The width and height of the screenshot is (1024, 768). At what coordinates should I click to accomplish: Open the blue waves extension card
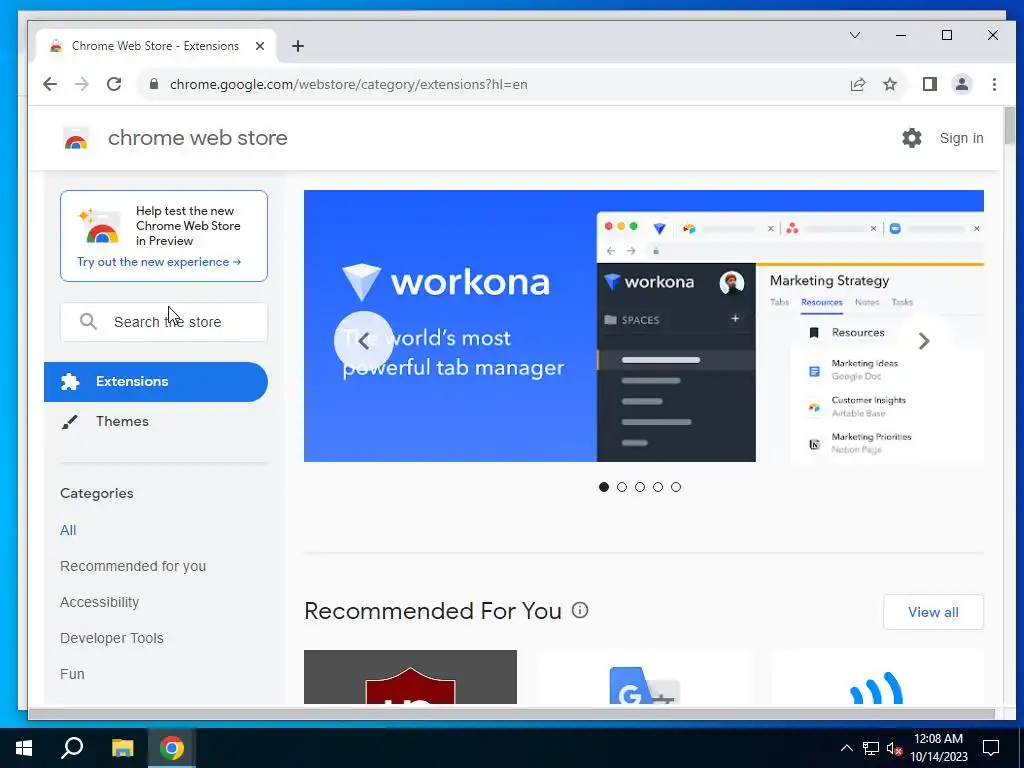[877, 677]
